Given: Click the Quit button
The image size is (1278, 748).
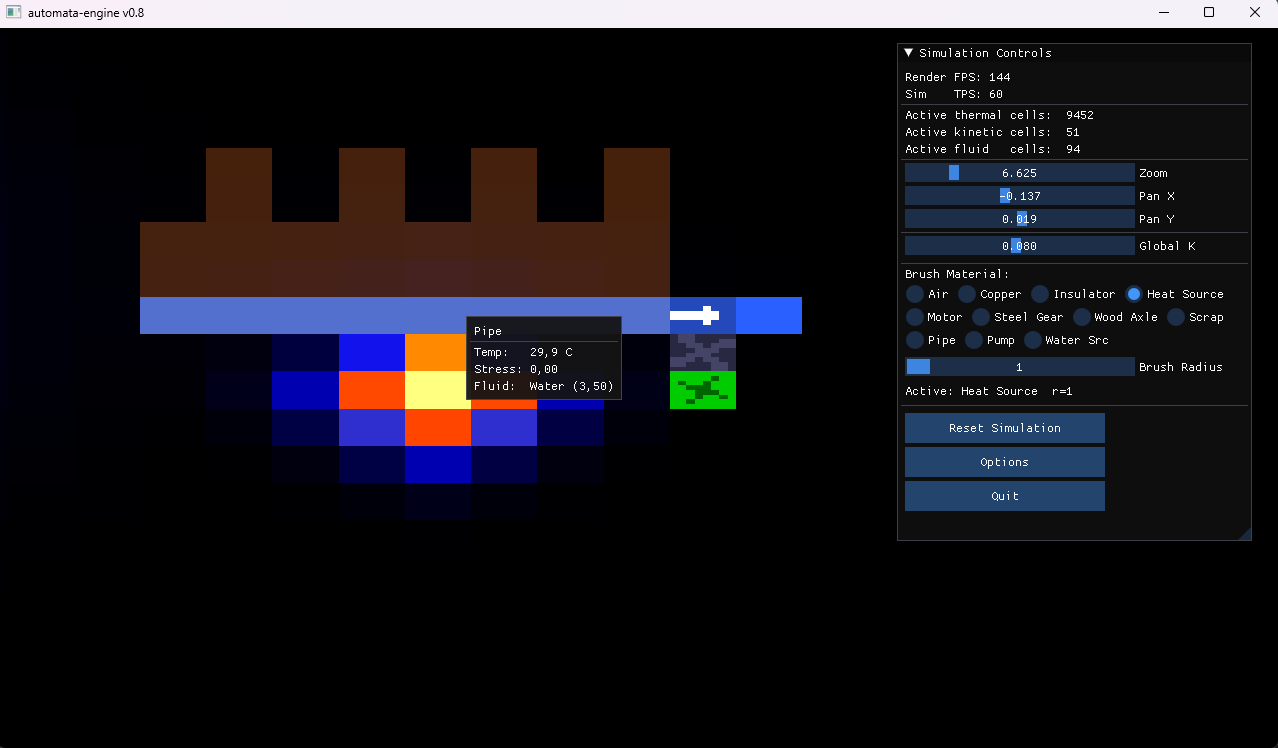Looking at the screenshot, I should 1005,496.
